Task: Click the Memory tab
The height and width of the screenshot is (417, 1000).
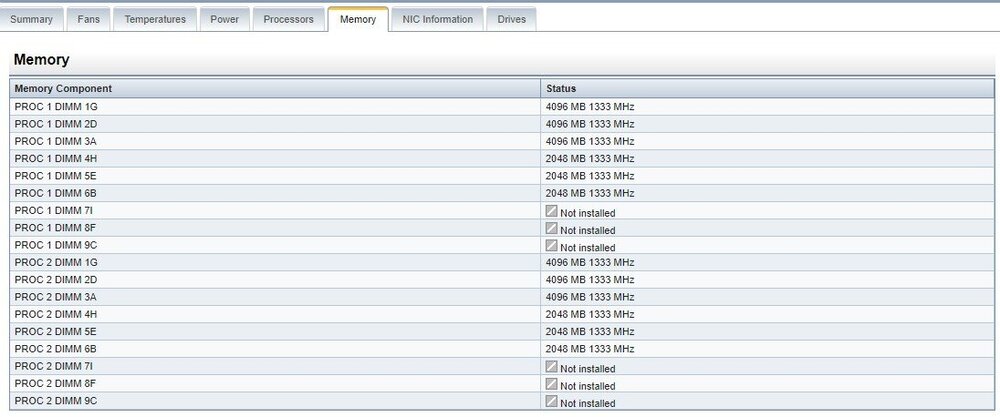Action: point(358,19)
